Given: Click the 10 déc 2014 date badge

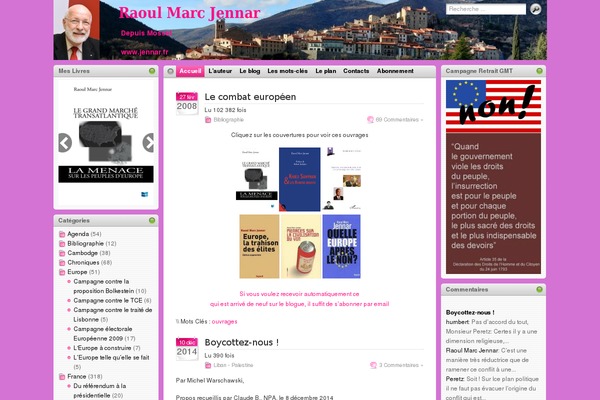Looking at the screenshot, I should 187,349.
